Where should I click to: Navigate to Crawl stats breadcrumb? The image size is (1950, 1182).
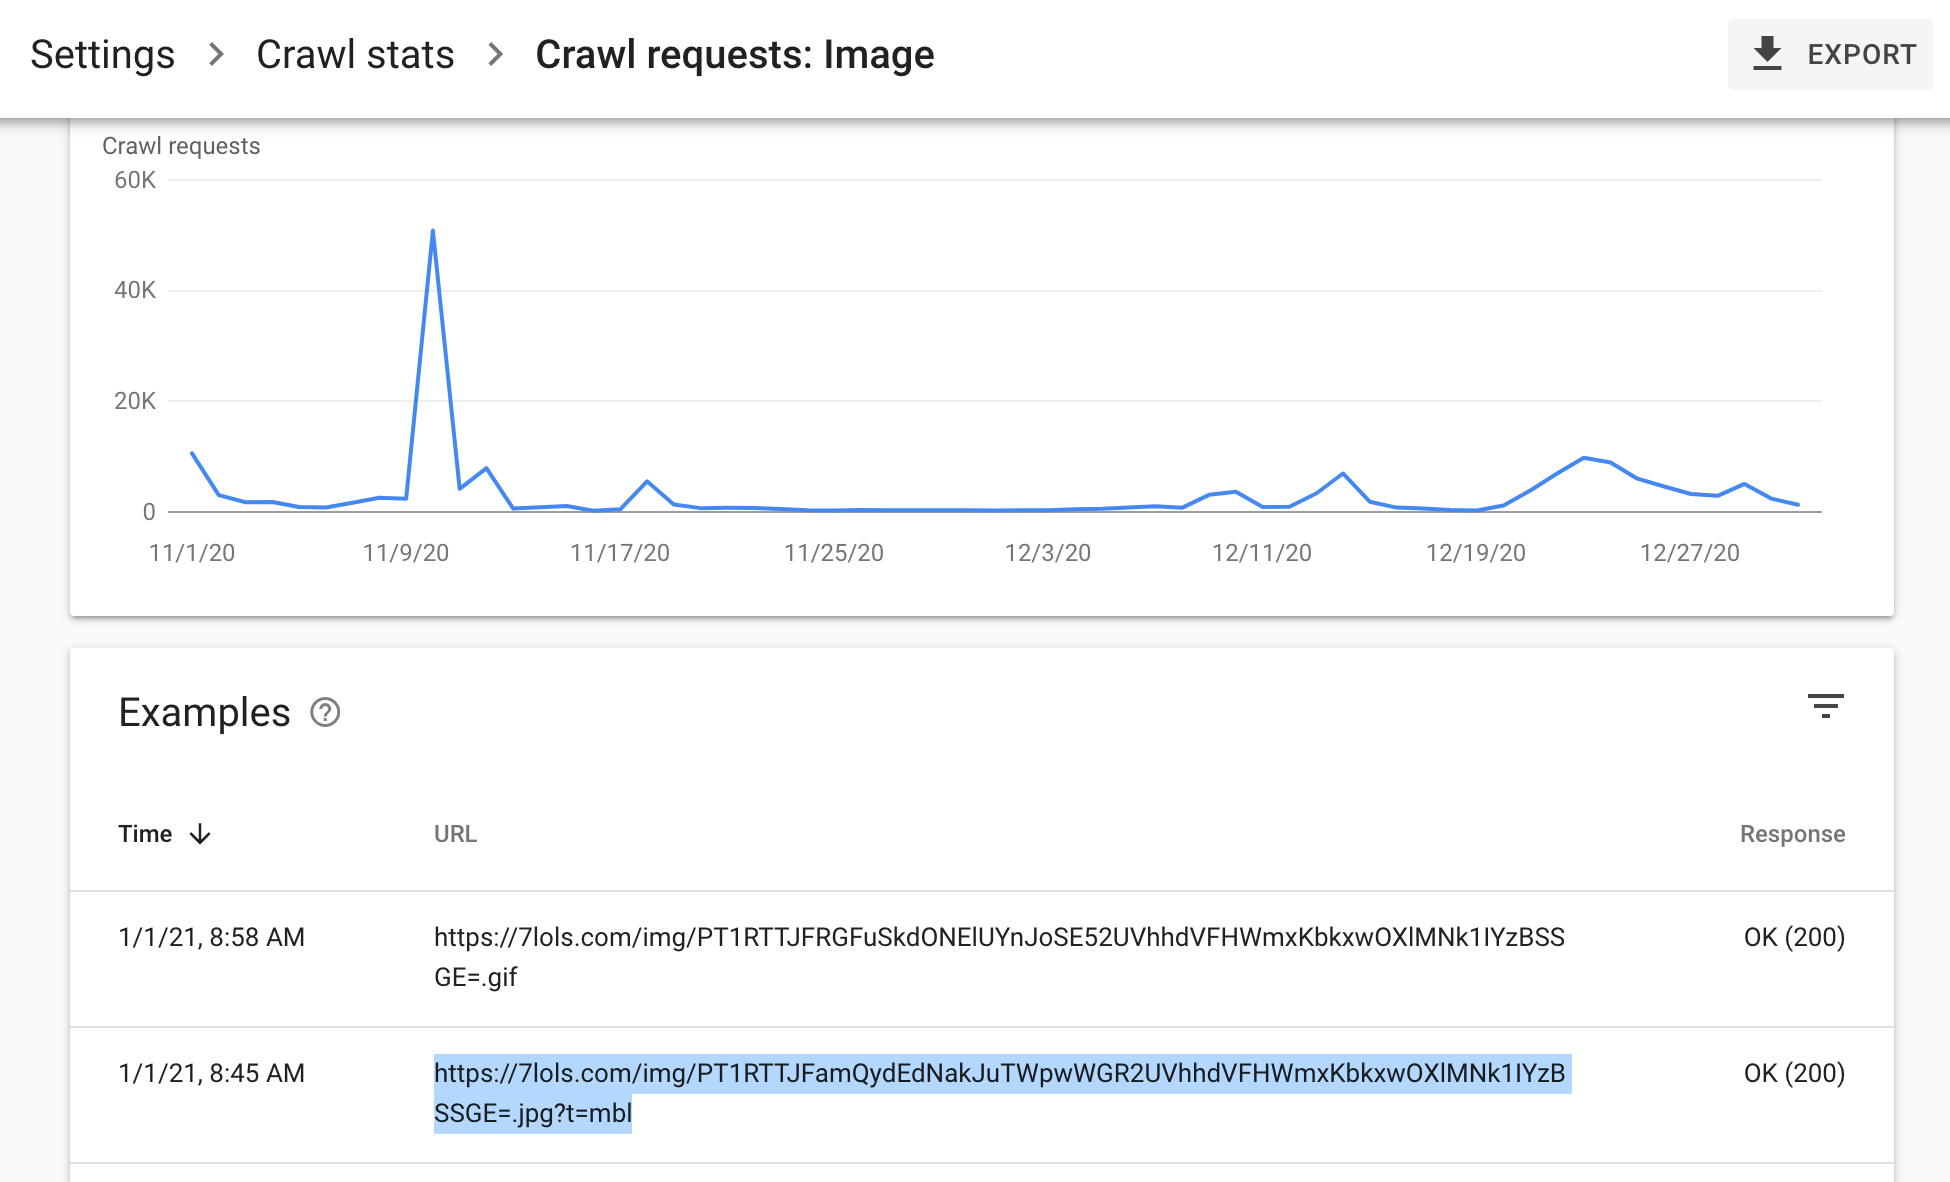[x=355, y=55]
